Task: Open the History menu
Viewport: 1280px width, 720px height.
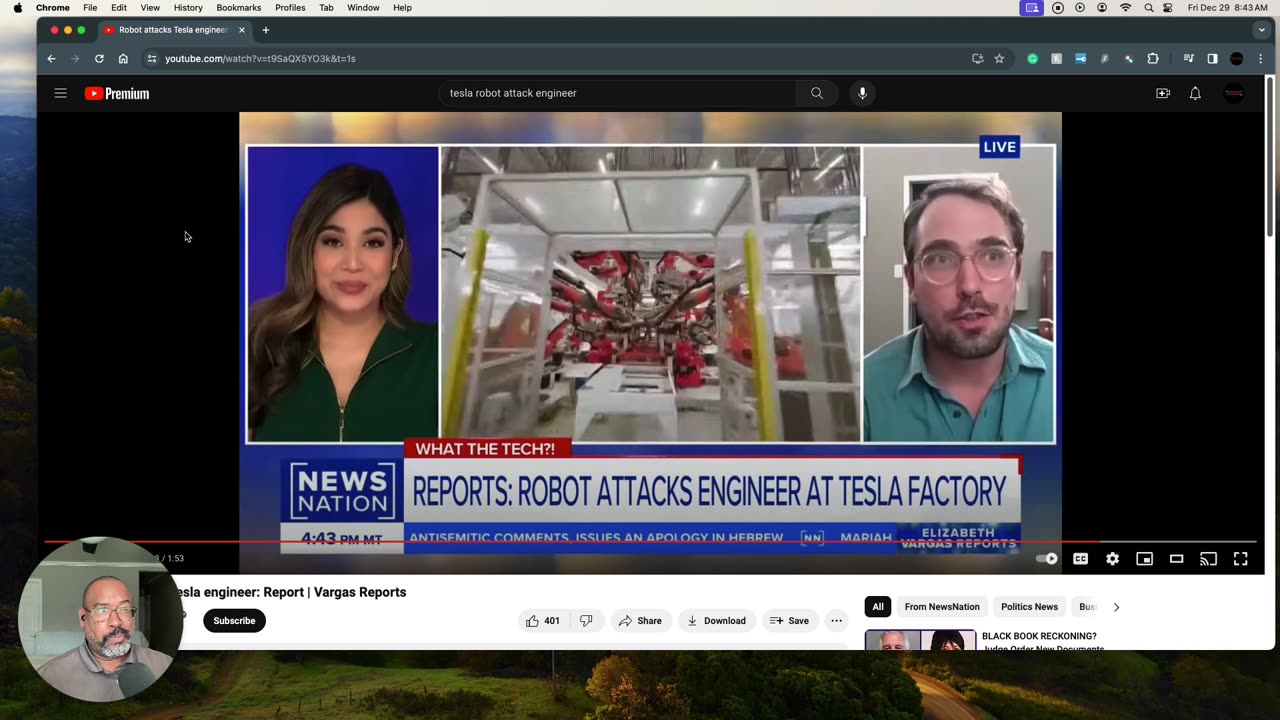Action: click(x=188, y=7)
